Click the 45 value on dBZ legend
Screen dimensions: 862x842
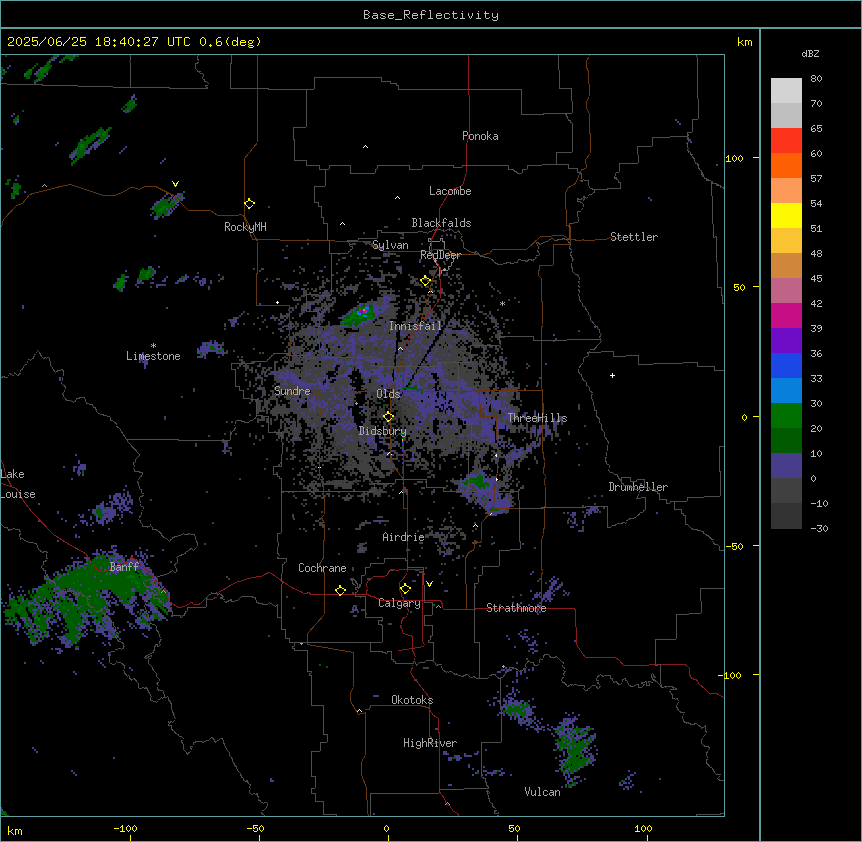click(x=816, y=279)
